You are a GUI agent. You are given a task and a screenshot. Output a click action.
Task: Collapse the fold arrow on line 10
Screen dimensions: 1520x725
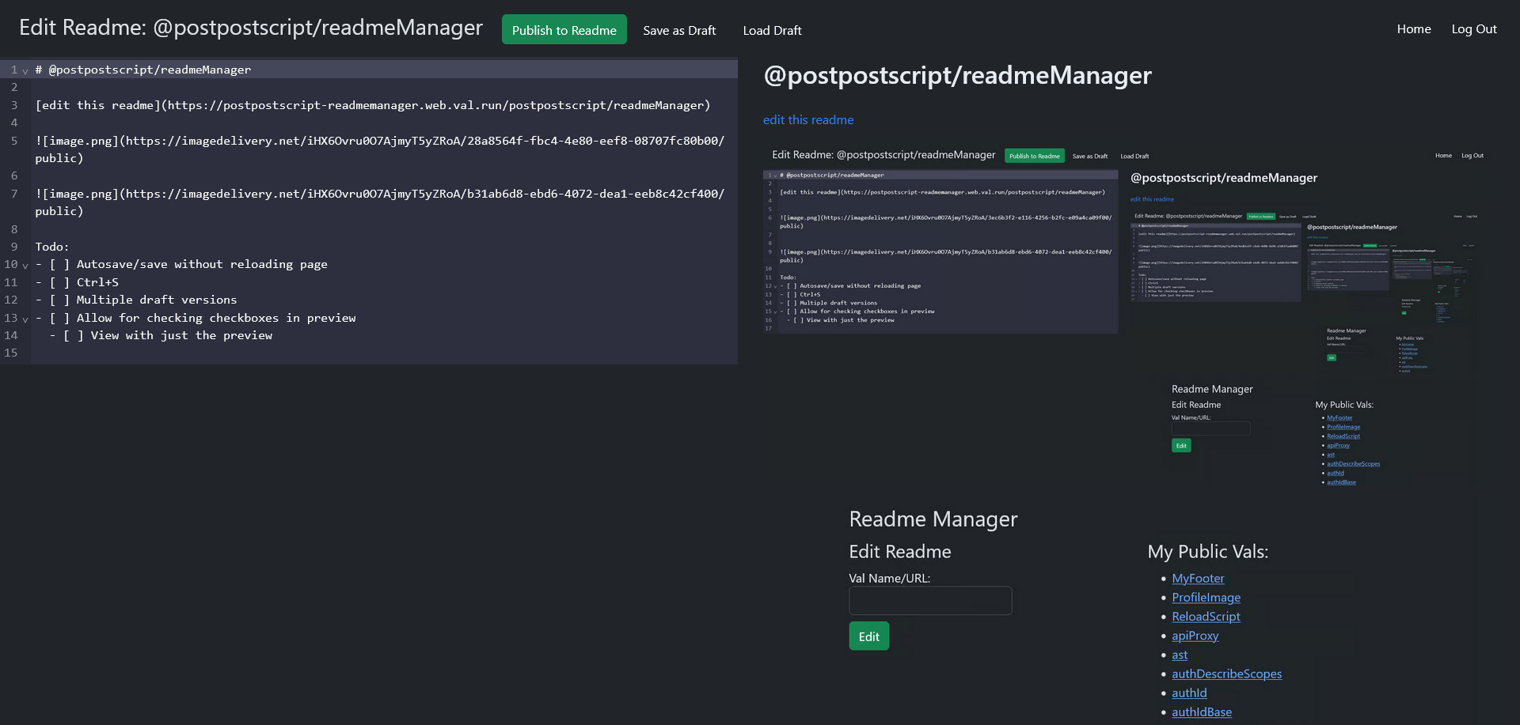(x=25, y=266)
